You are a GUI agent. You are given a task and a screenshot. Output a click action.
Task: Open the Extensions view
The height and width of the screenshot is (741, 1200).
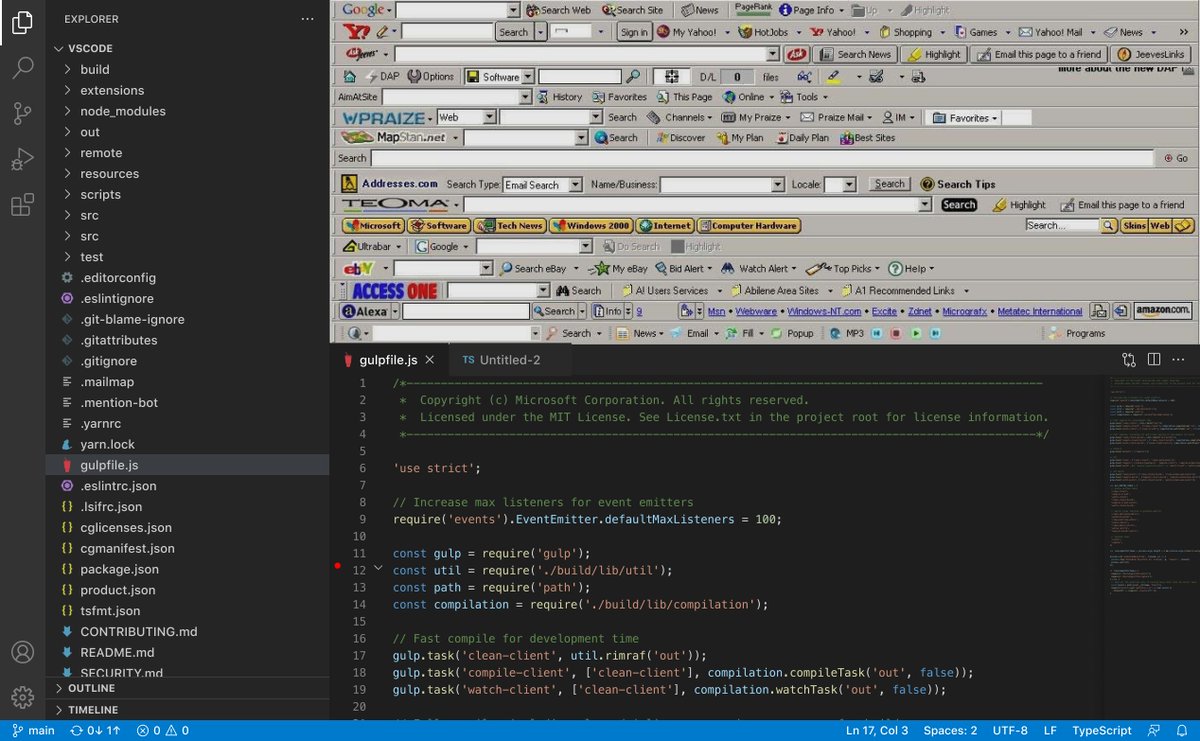[22, 206]
